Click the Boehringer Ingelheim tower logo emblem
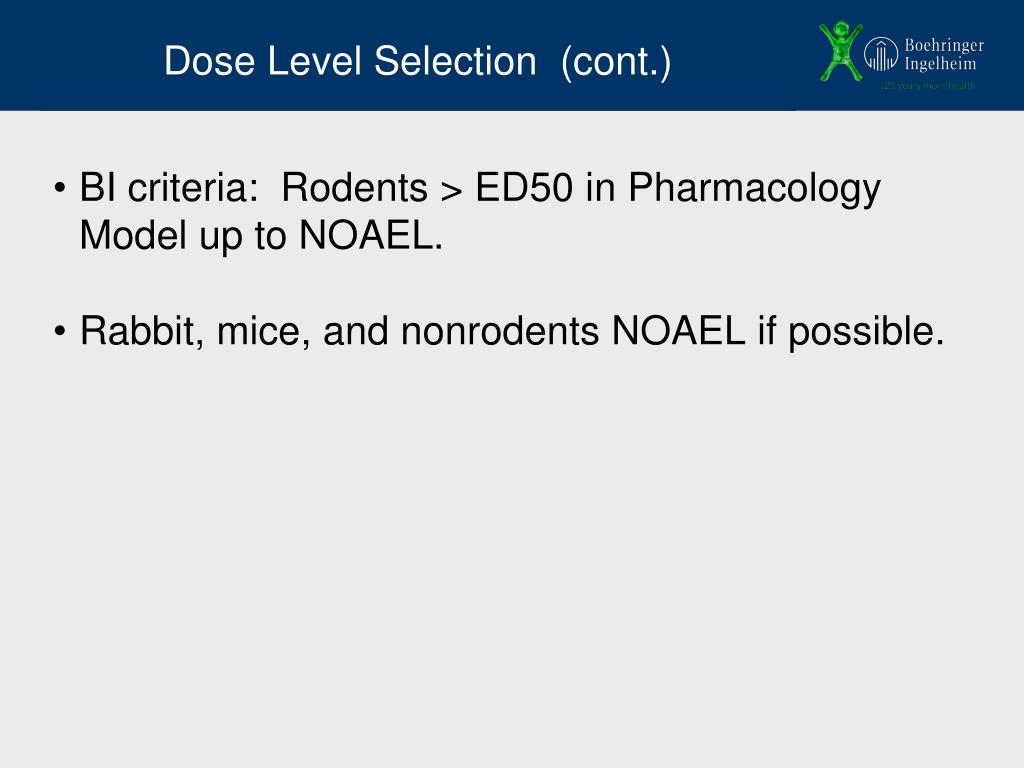 coord(881,54)
